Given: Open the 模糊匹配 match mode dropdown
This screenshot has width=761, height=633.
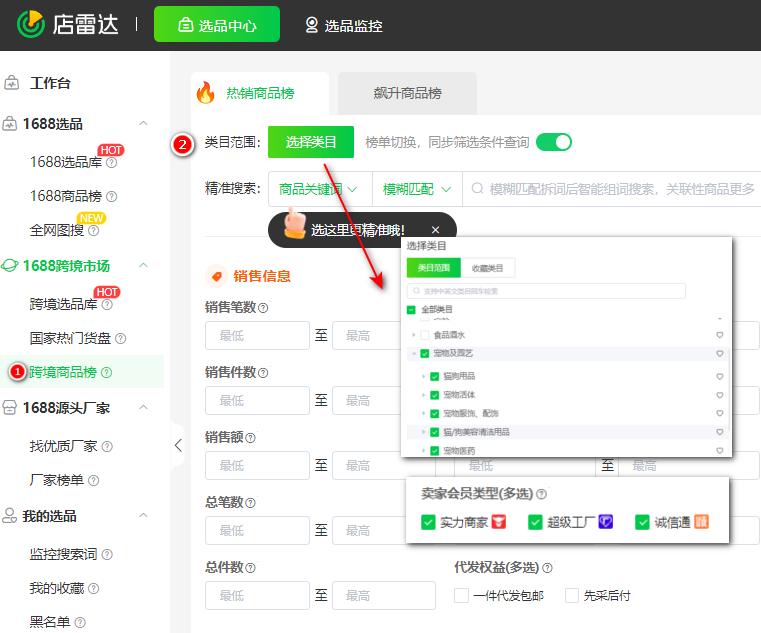Looking at the screenshot, I should tap(417, 189).
